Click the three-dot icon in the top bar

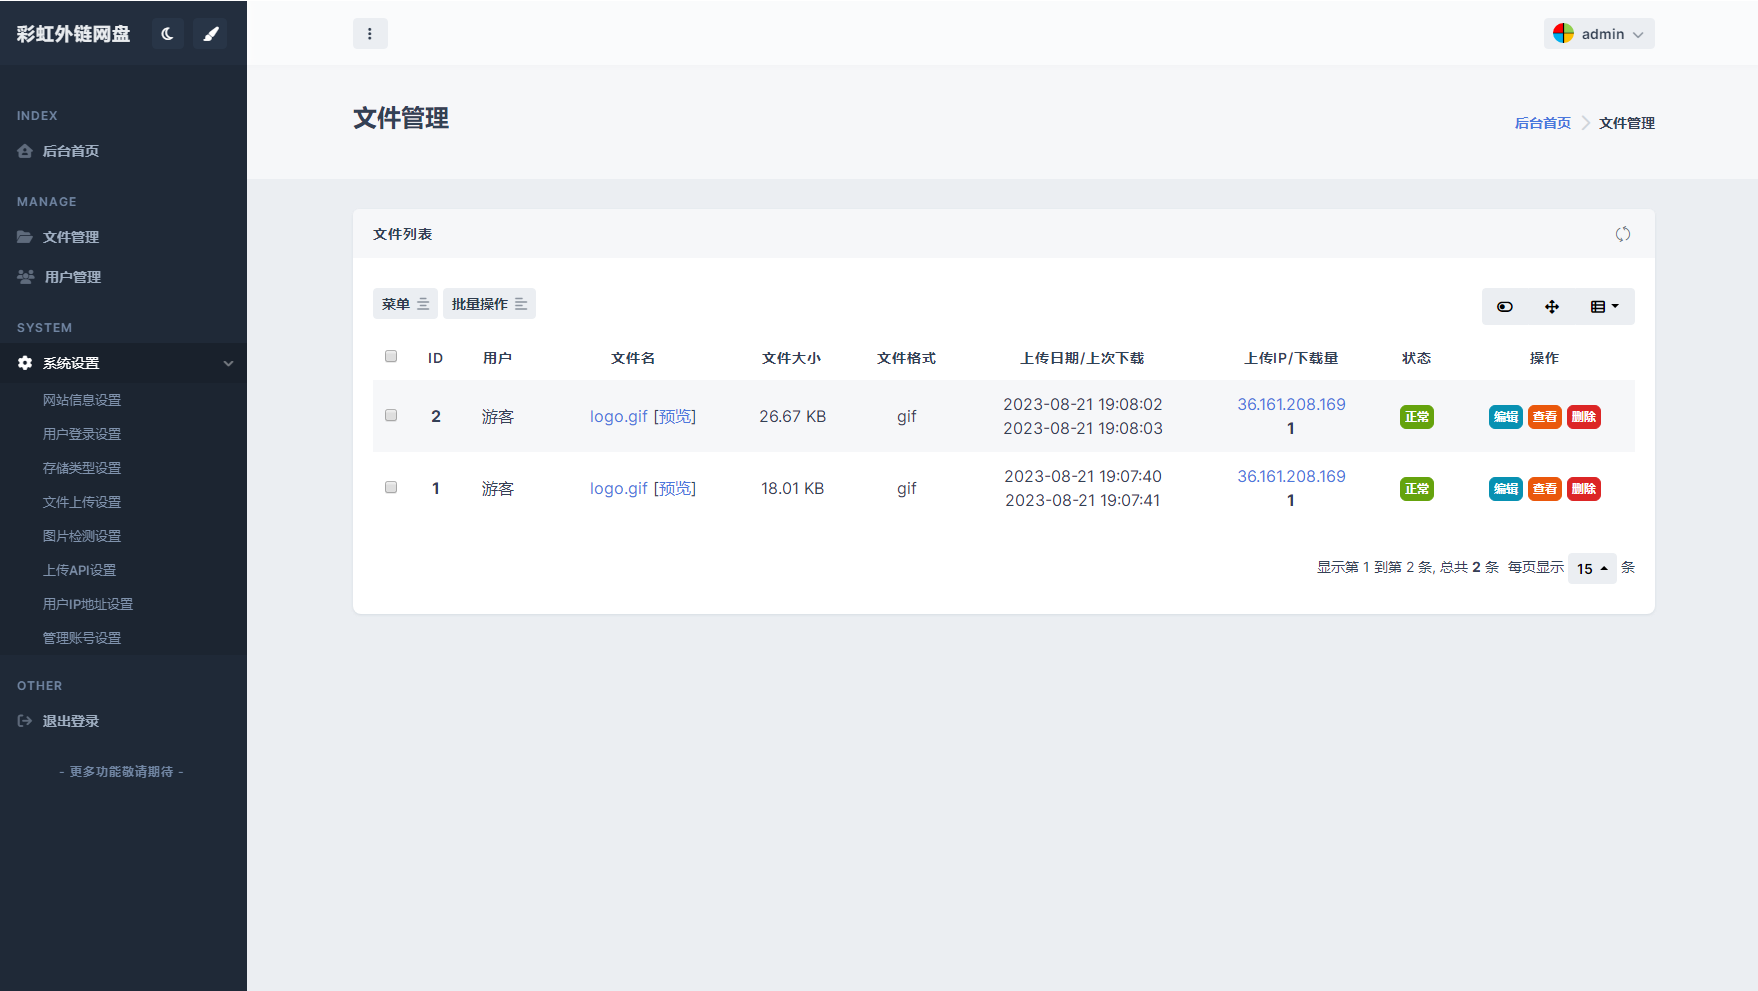click(x=370, y=33)
